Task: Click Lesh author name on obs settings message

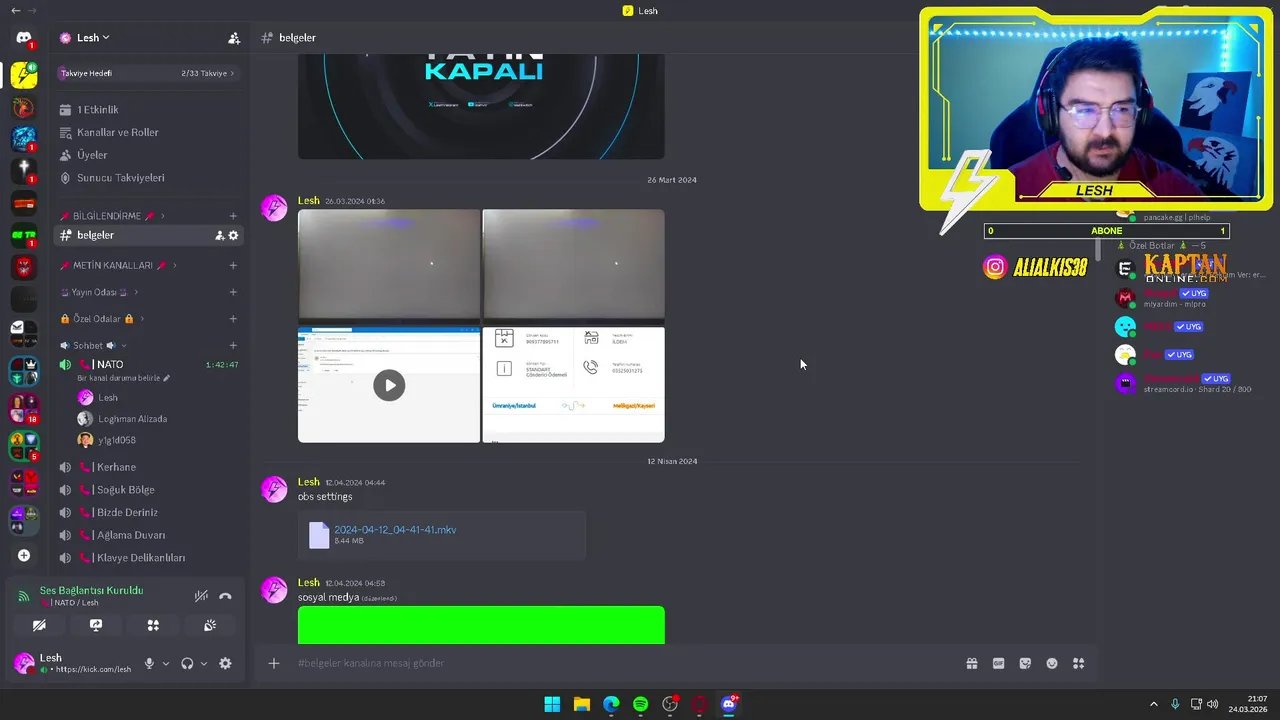Action: point(308,482)
